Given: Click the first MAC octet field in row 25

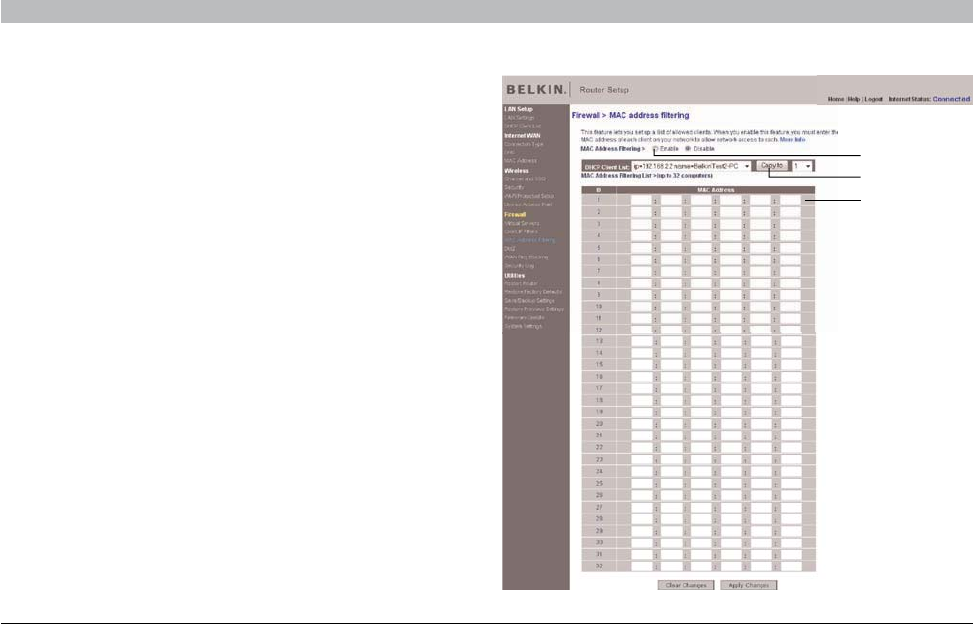Looking at the screenshot, I should tap(641, 483).
